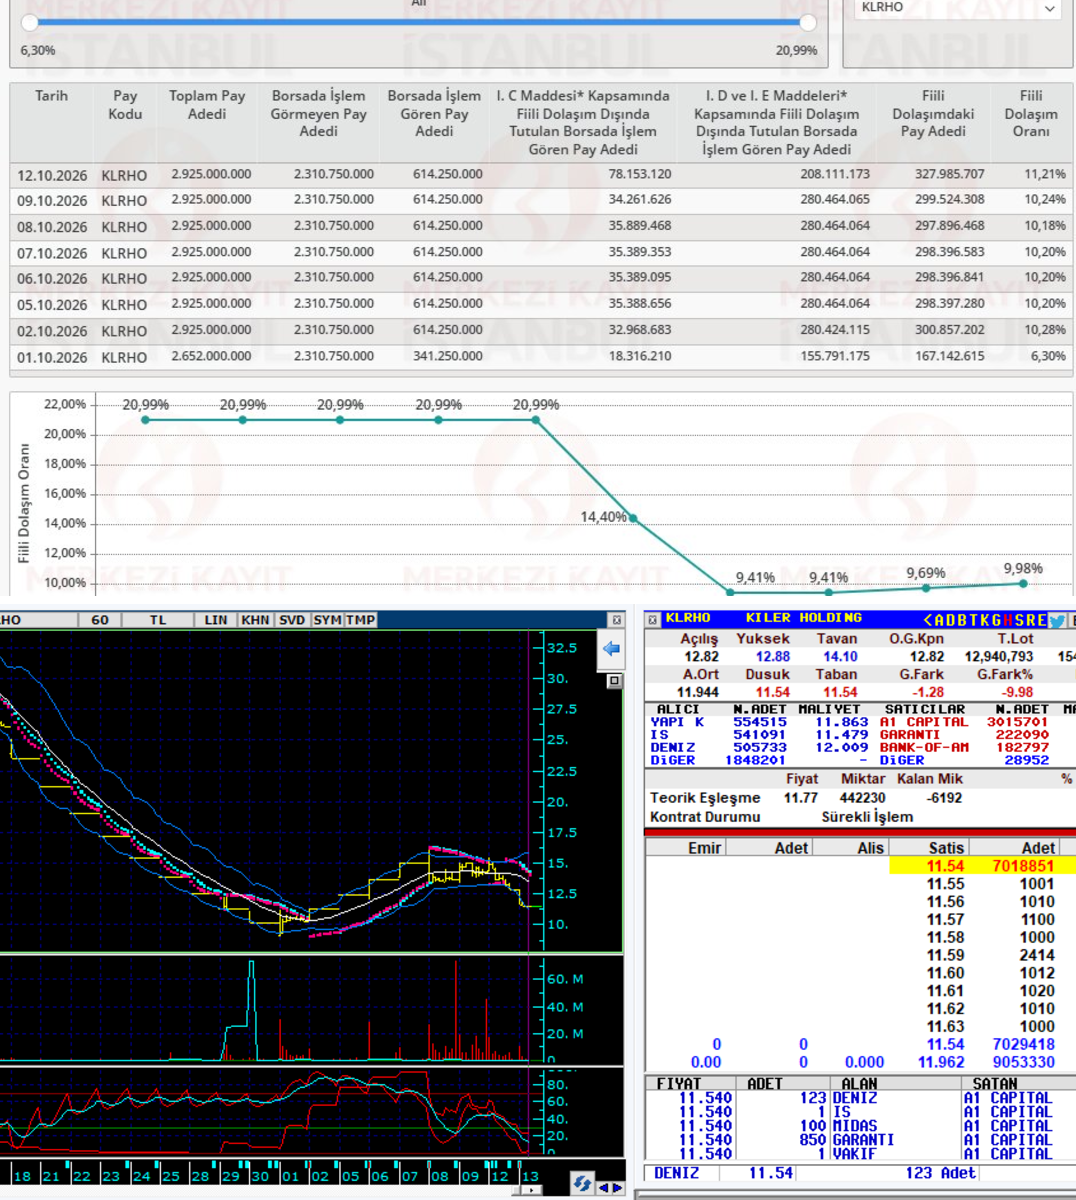Click the Pay Kodu column header
This screenshot has height=1200, width=1076.
pos(125,105)
